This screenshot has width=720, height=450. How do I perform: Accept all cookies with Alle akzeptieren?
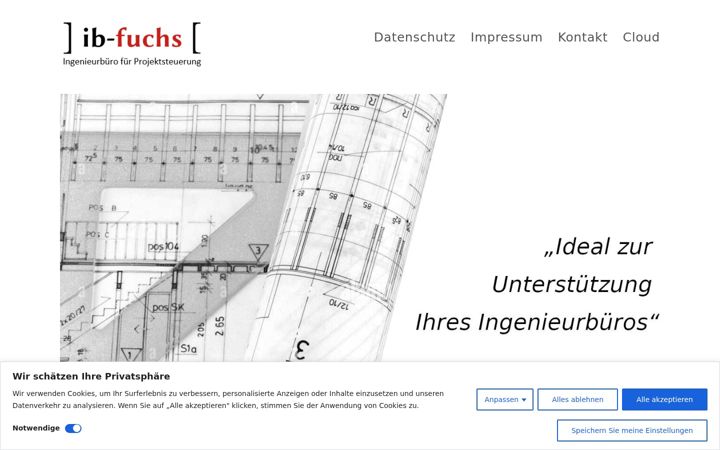pos(664,399)
